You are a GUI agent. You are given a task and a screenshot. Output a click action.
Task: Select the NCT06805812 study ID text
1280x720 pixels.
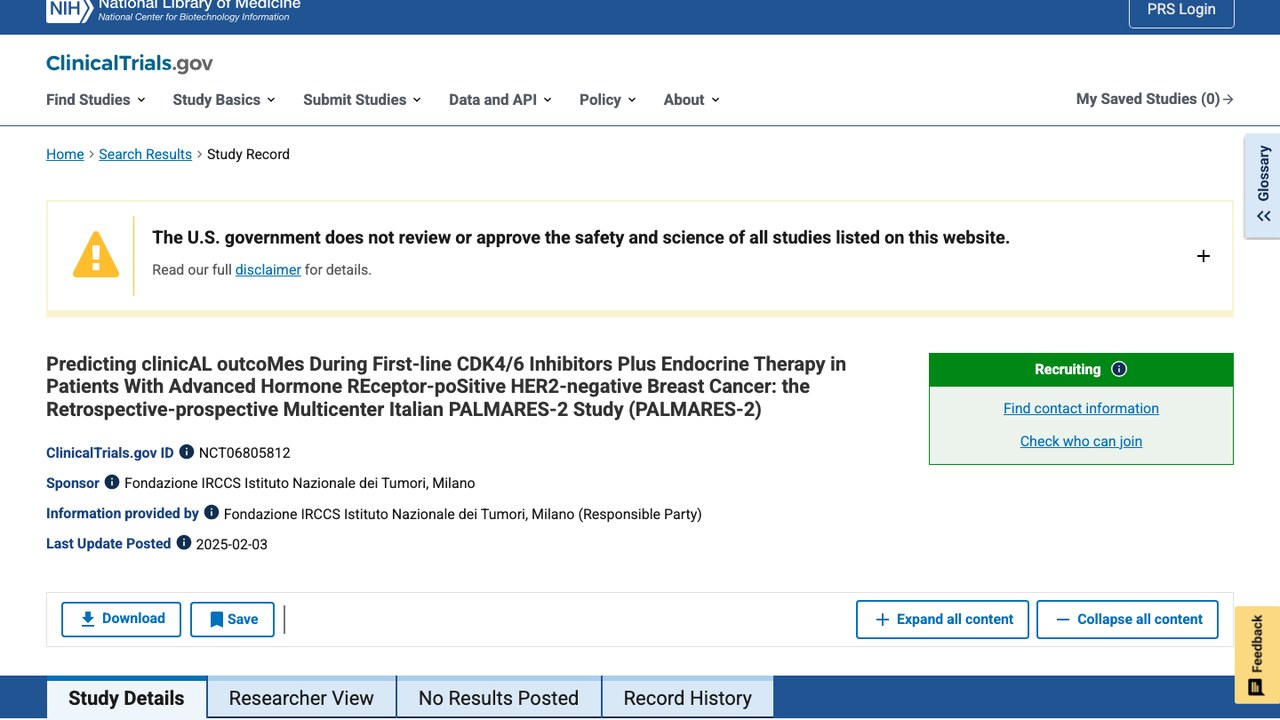[x=244, y=453]
